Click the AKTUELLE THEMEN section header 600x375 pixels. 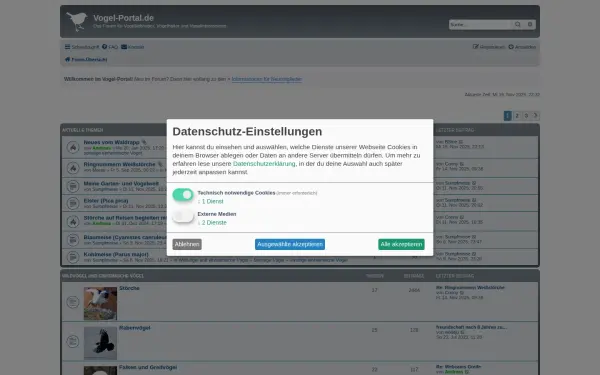[83, 130]
